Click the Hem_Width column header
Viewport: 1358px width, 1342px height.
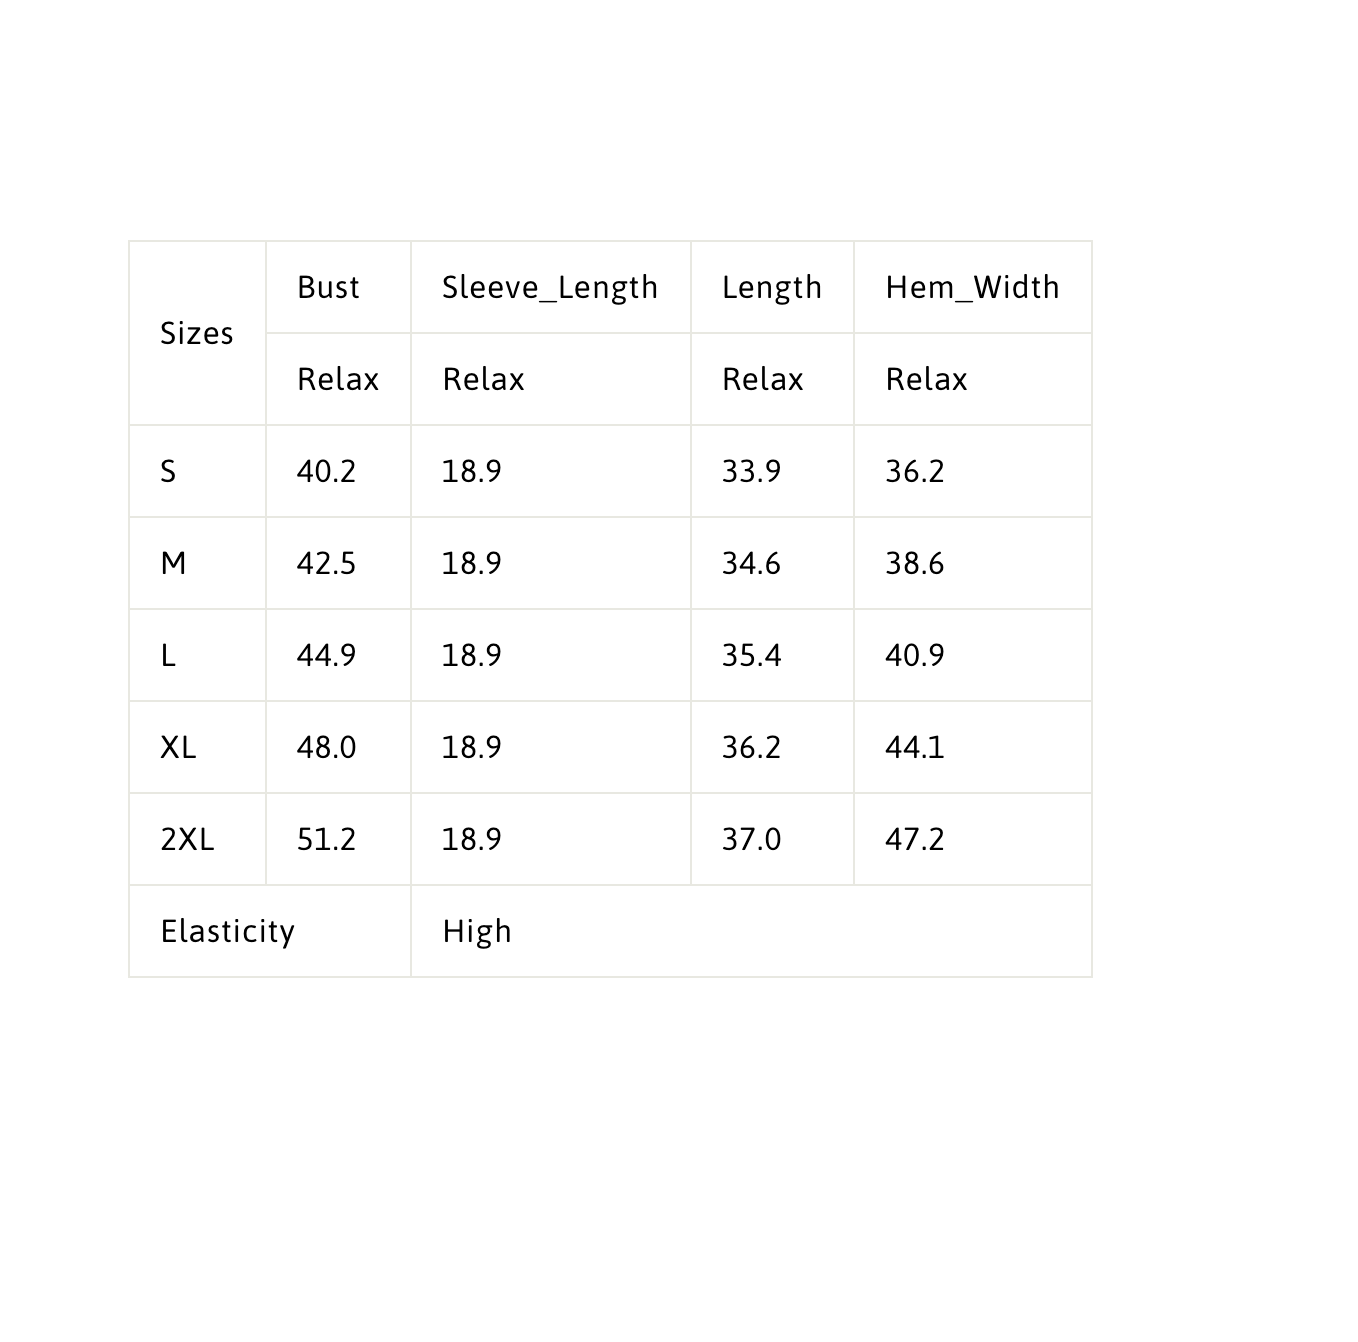972,287
